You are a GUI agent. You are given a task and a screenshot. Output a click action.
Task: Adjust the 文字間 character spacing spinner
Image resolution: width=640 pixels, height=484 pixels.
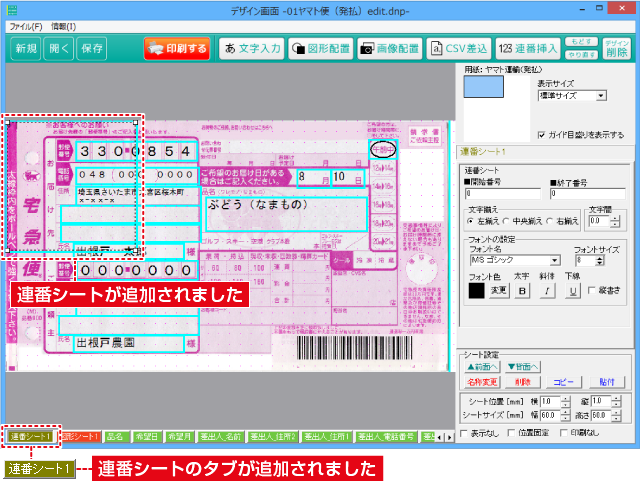[x=615, y=222]
